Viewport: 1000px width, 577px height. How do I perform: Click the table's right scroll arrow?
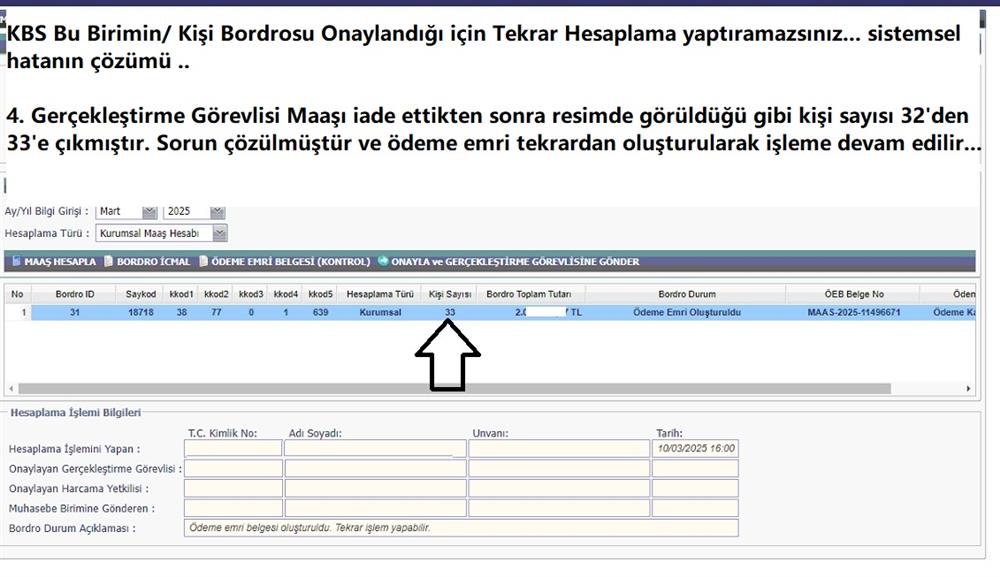[x=968, y=389]
